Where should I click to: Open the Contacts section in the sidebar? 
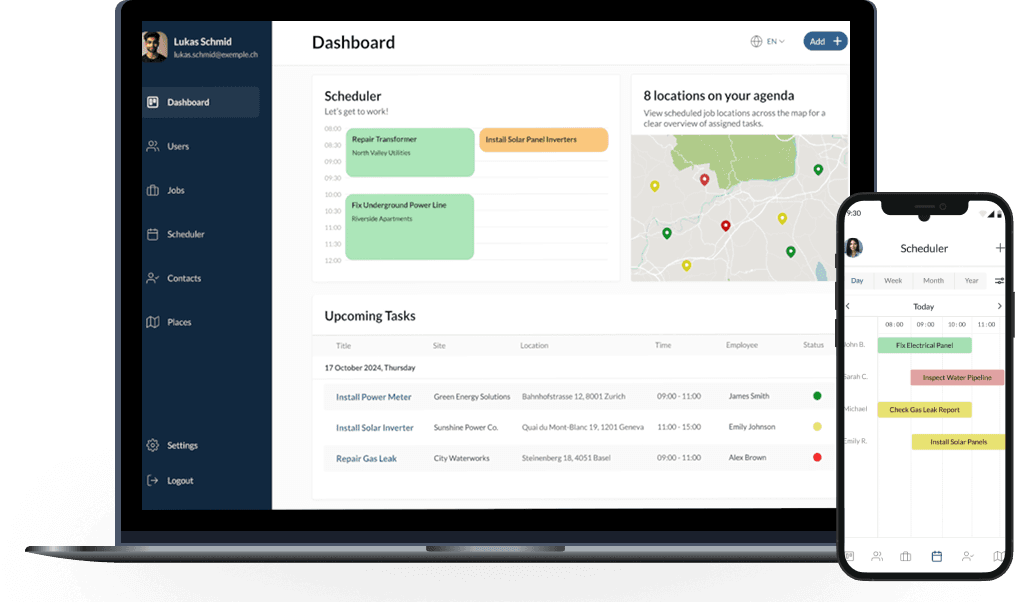coord(183,278)
